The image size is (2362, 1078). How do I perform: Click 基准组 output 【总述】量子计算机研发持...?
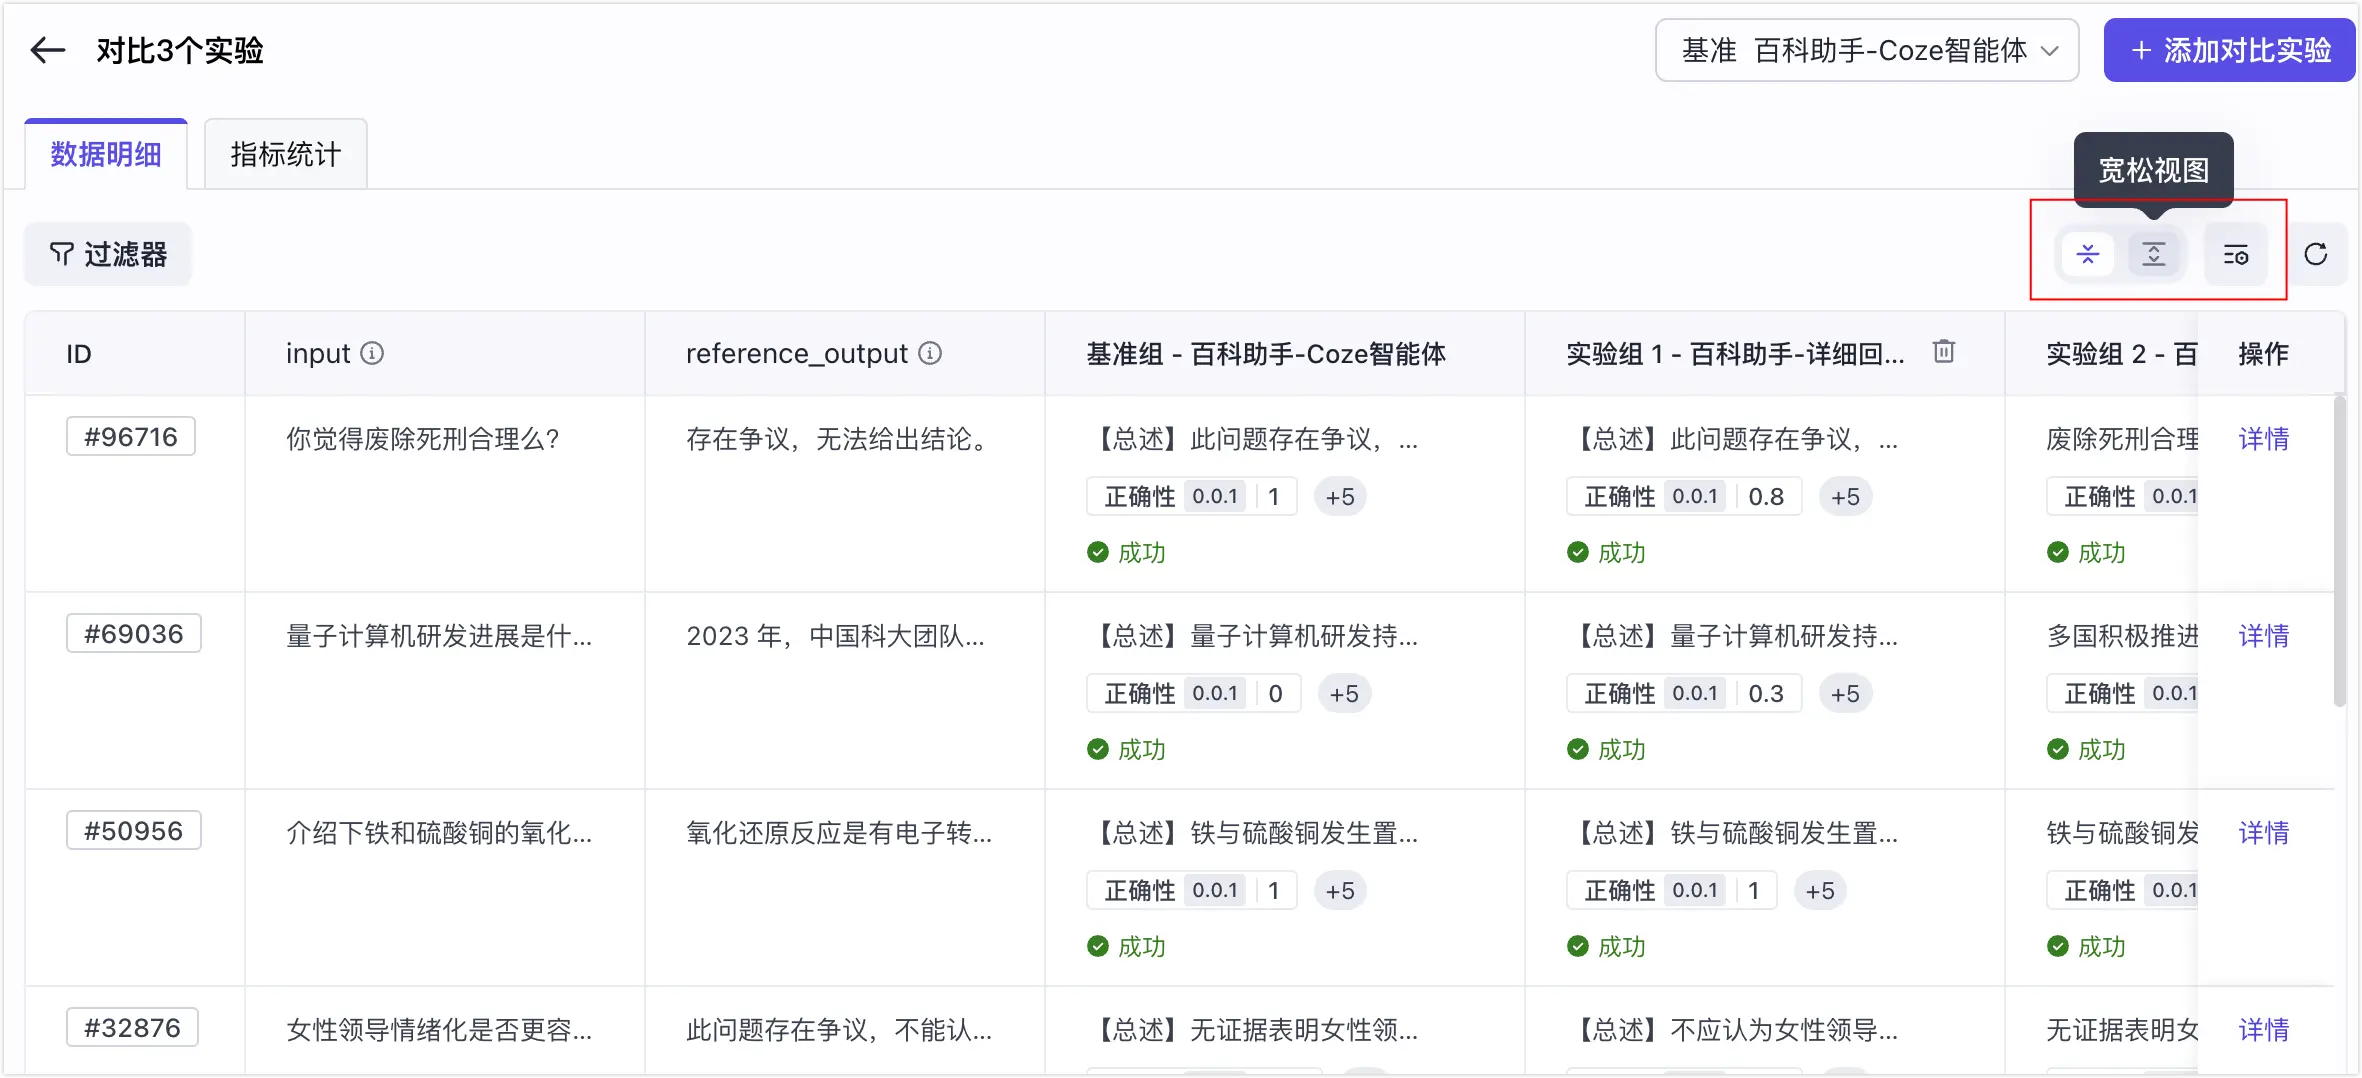point(1252,635)
